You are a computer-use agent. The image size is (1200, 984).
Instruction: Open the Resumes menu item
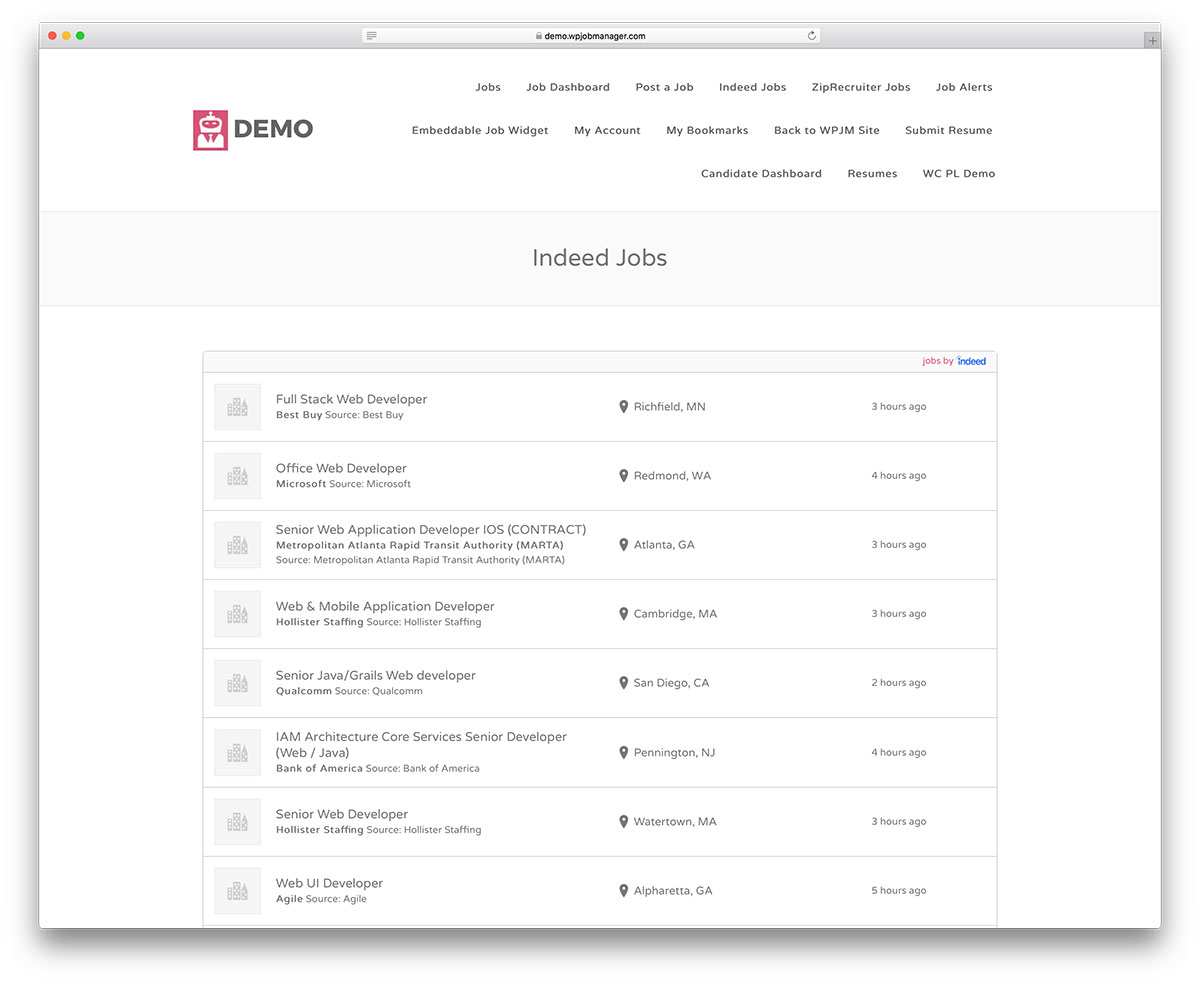[872, 173]
